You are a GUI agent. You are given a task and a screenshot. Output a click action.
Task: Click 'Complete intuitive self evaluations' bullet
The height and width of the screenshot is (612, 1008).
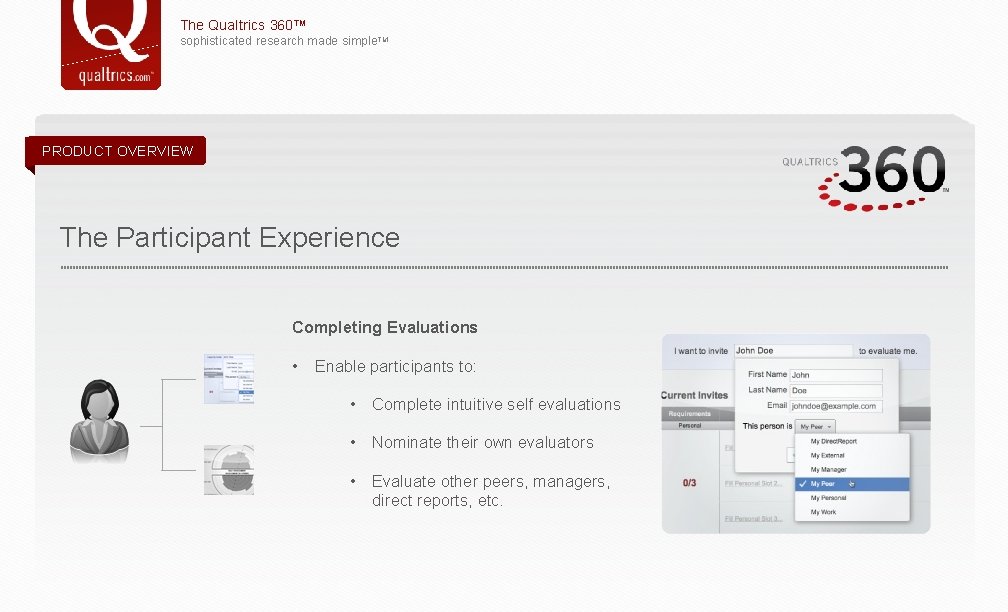496,404
